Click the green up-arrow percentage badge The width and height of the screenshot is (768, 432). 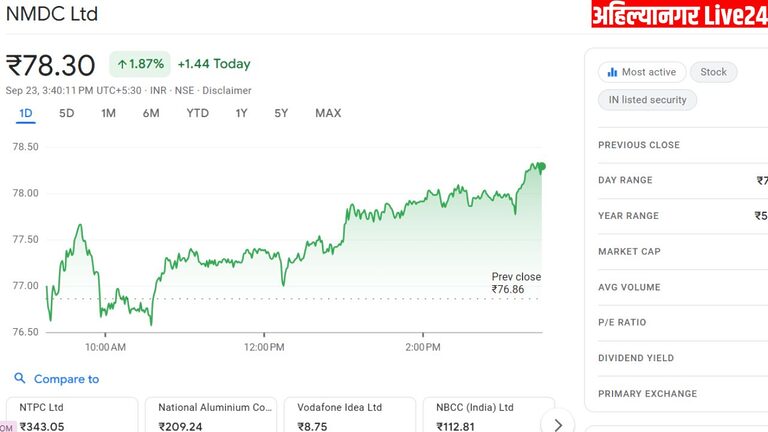coord(139,64)
